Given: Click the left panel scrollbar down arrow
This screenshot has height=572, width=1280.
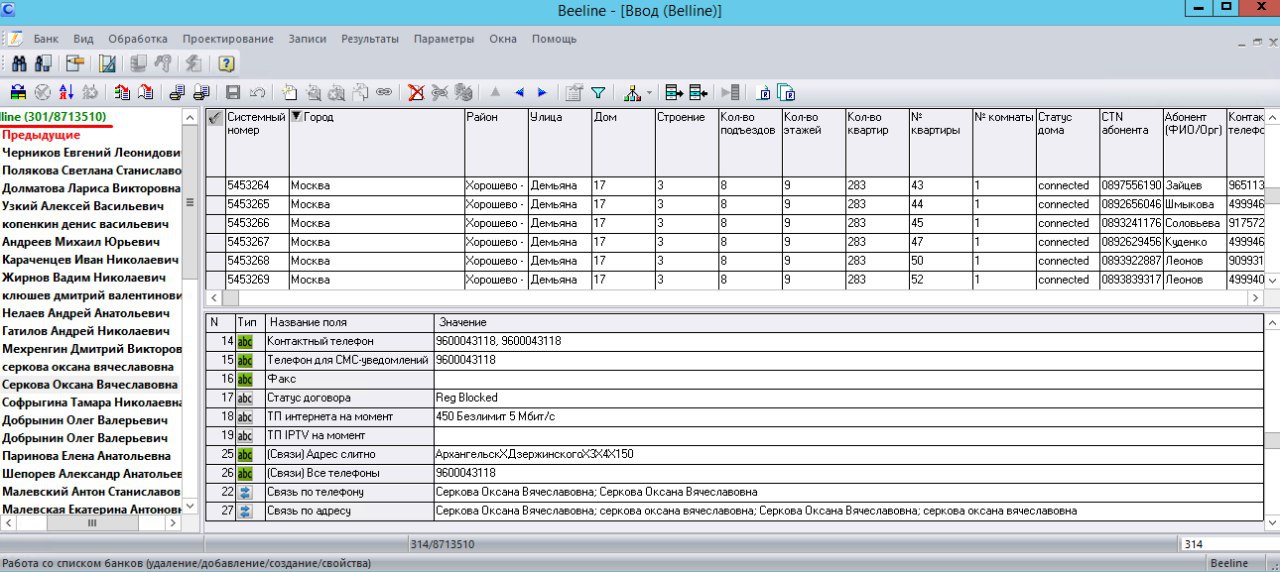Looking at the screenshot, I should [190, 506].
